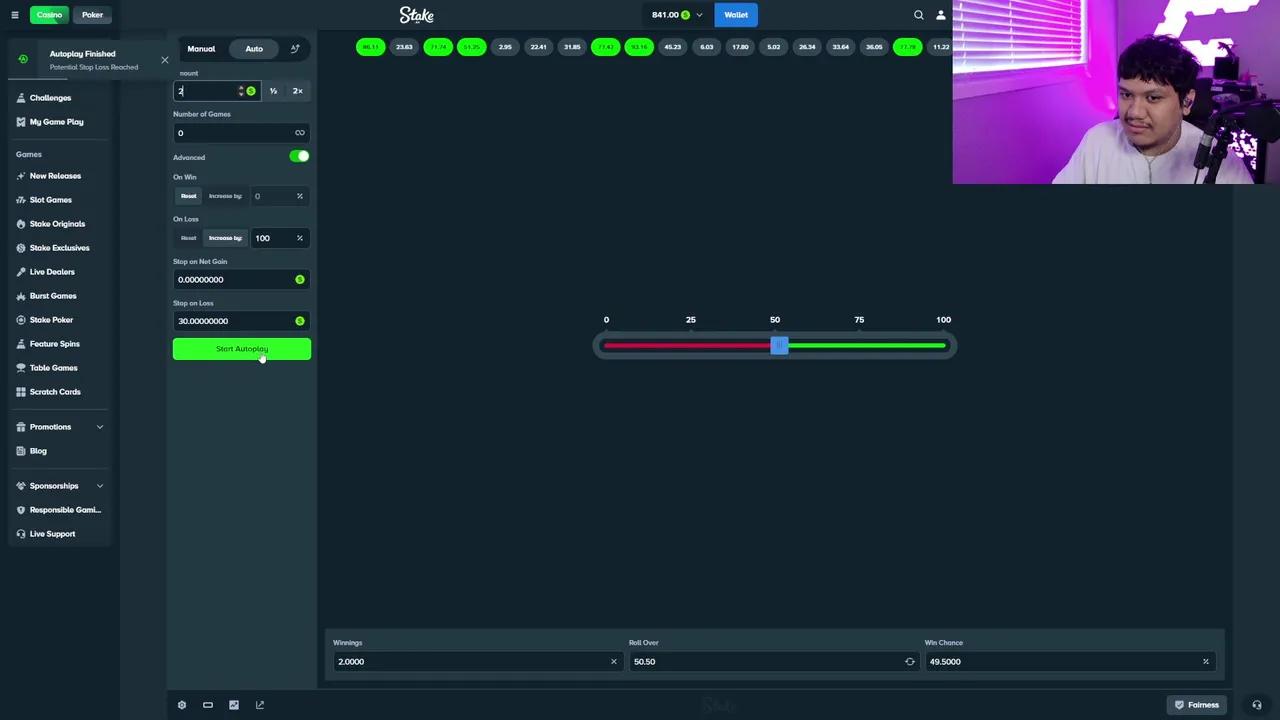Open game settings gear icon
The width and height of the screenshot is (1280, 720).
pos(182,705)
